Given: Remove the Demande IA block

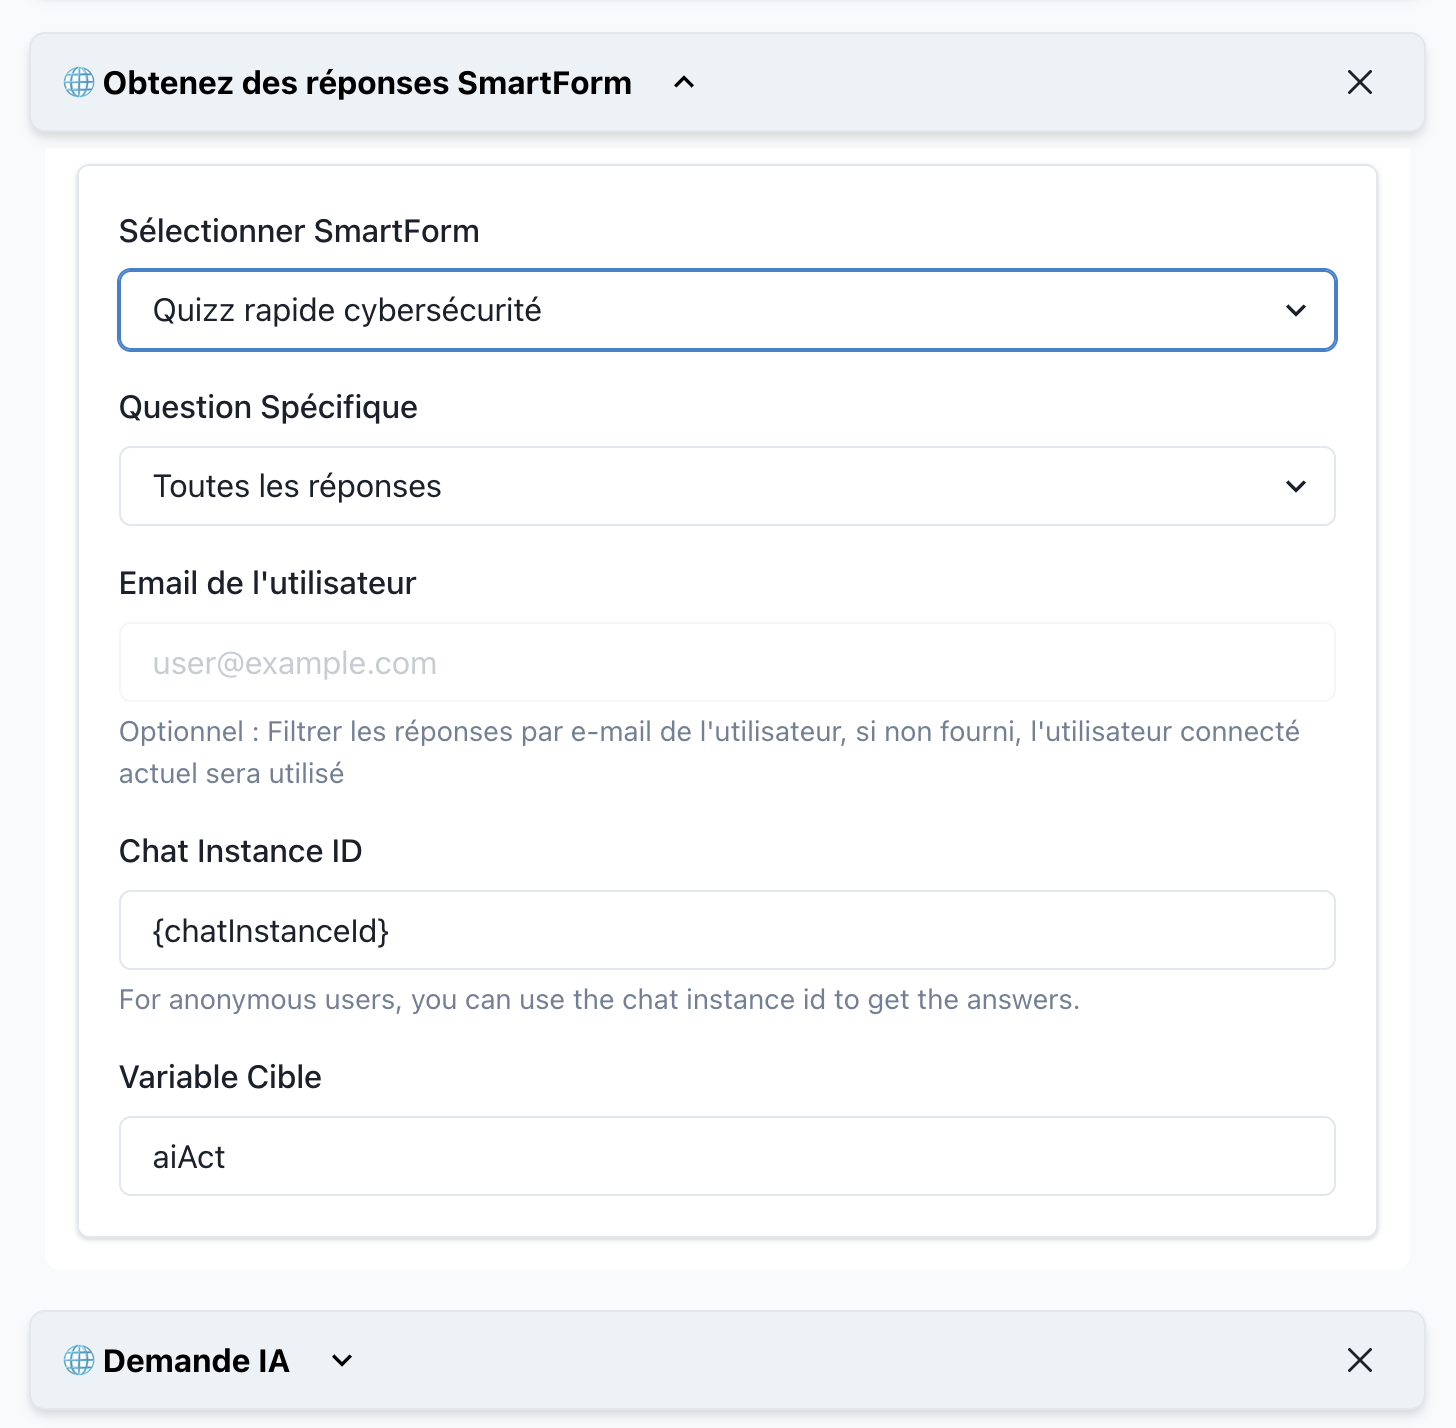Looking at the screenshot, I should coord(1360,1361).
